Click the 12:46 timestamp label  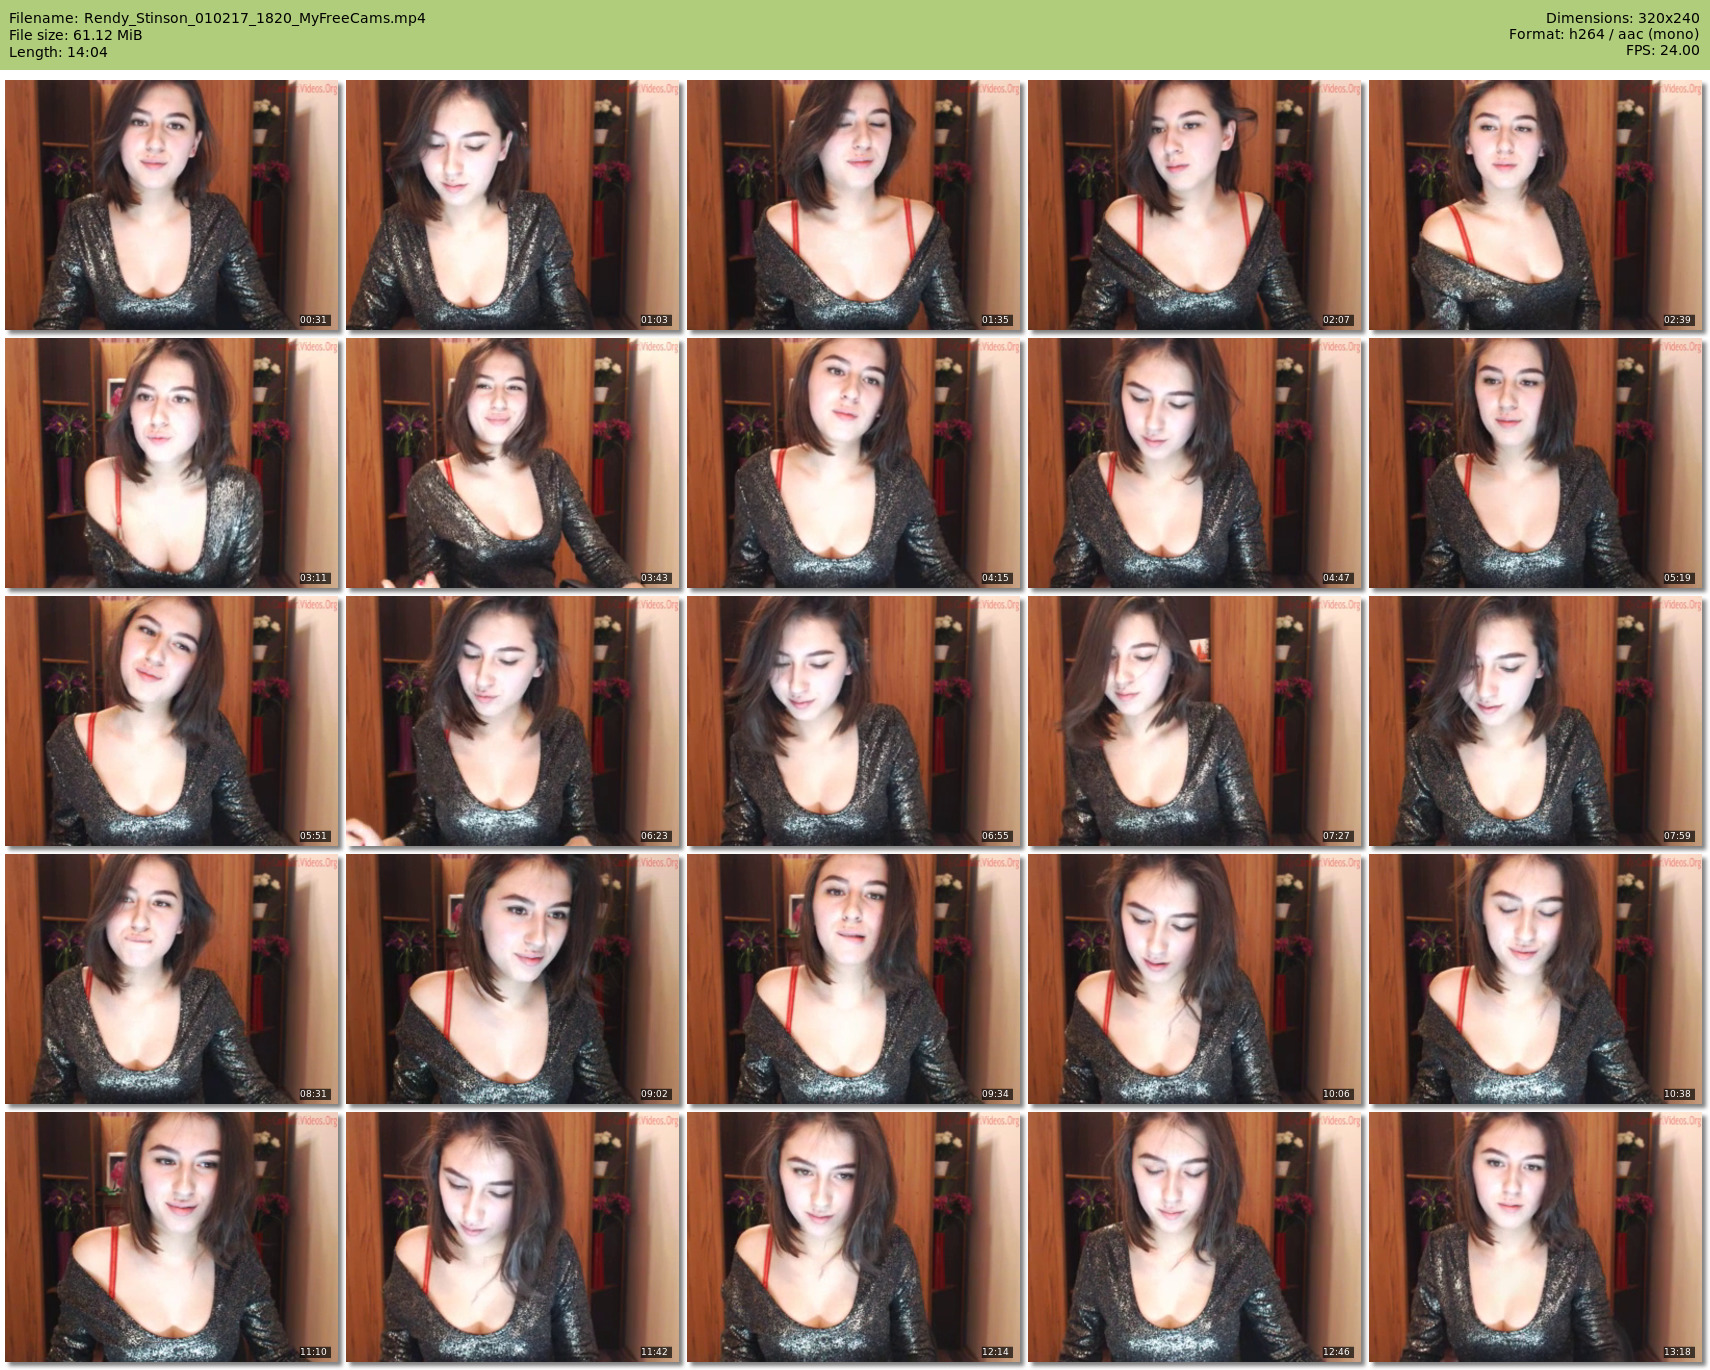1336,1352
